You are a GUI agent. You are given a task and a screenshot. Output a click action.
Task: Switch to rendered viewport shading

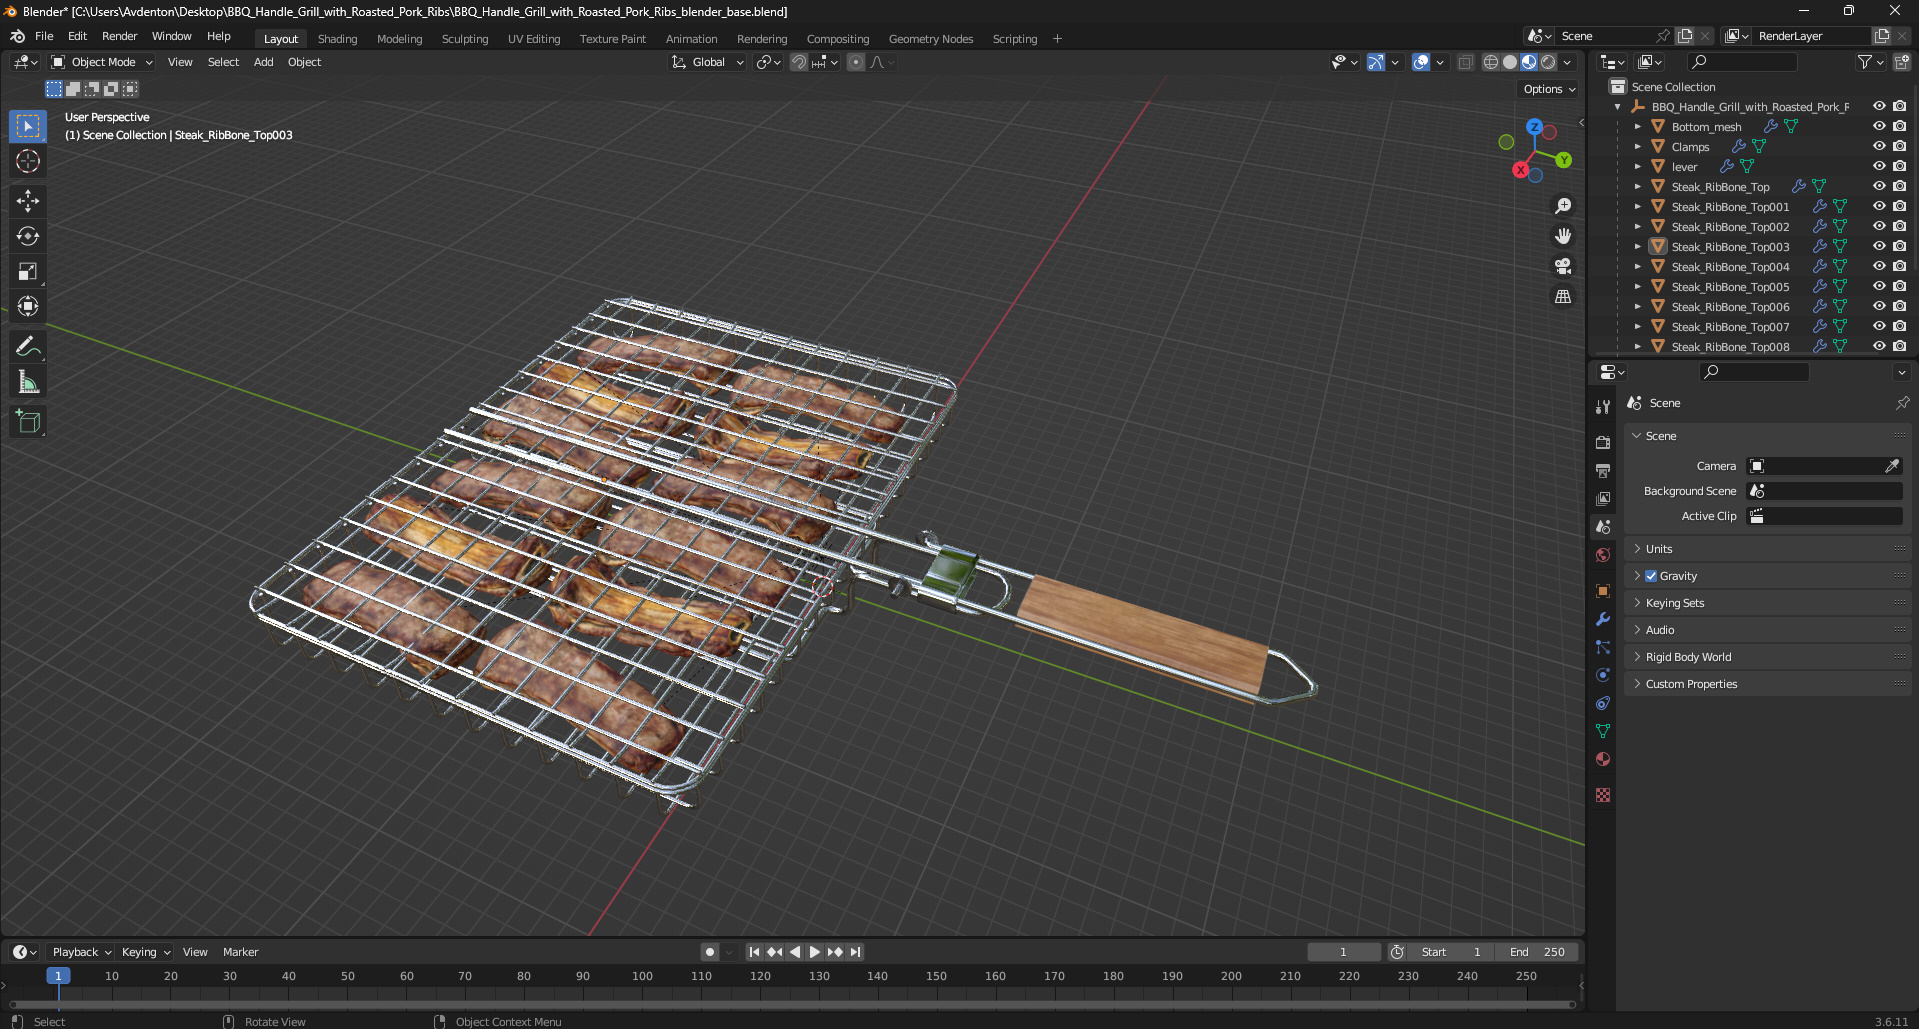[1548, 62]
